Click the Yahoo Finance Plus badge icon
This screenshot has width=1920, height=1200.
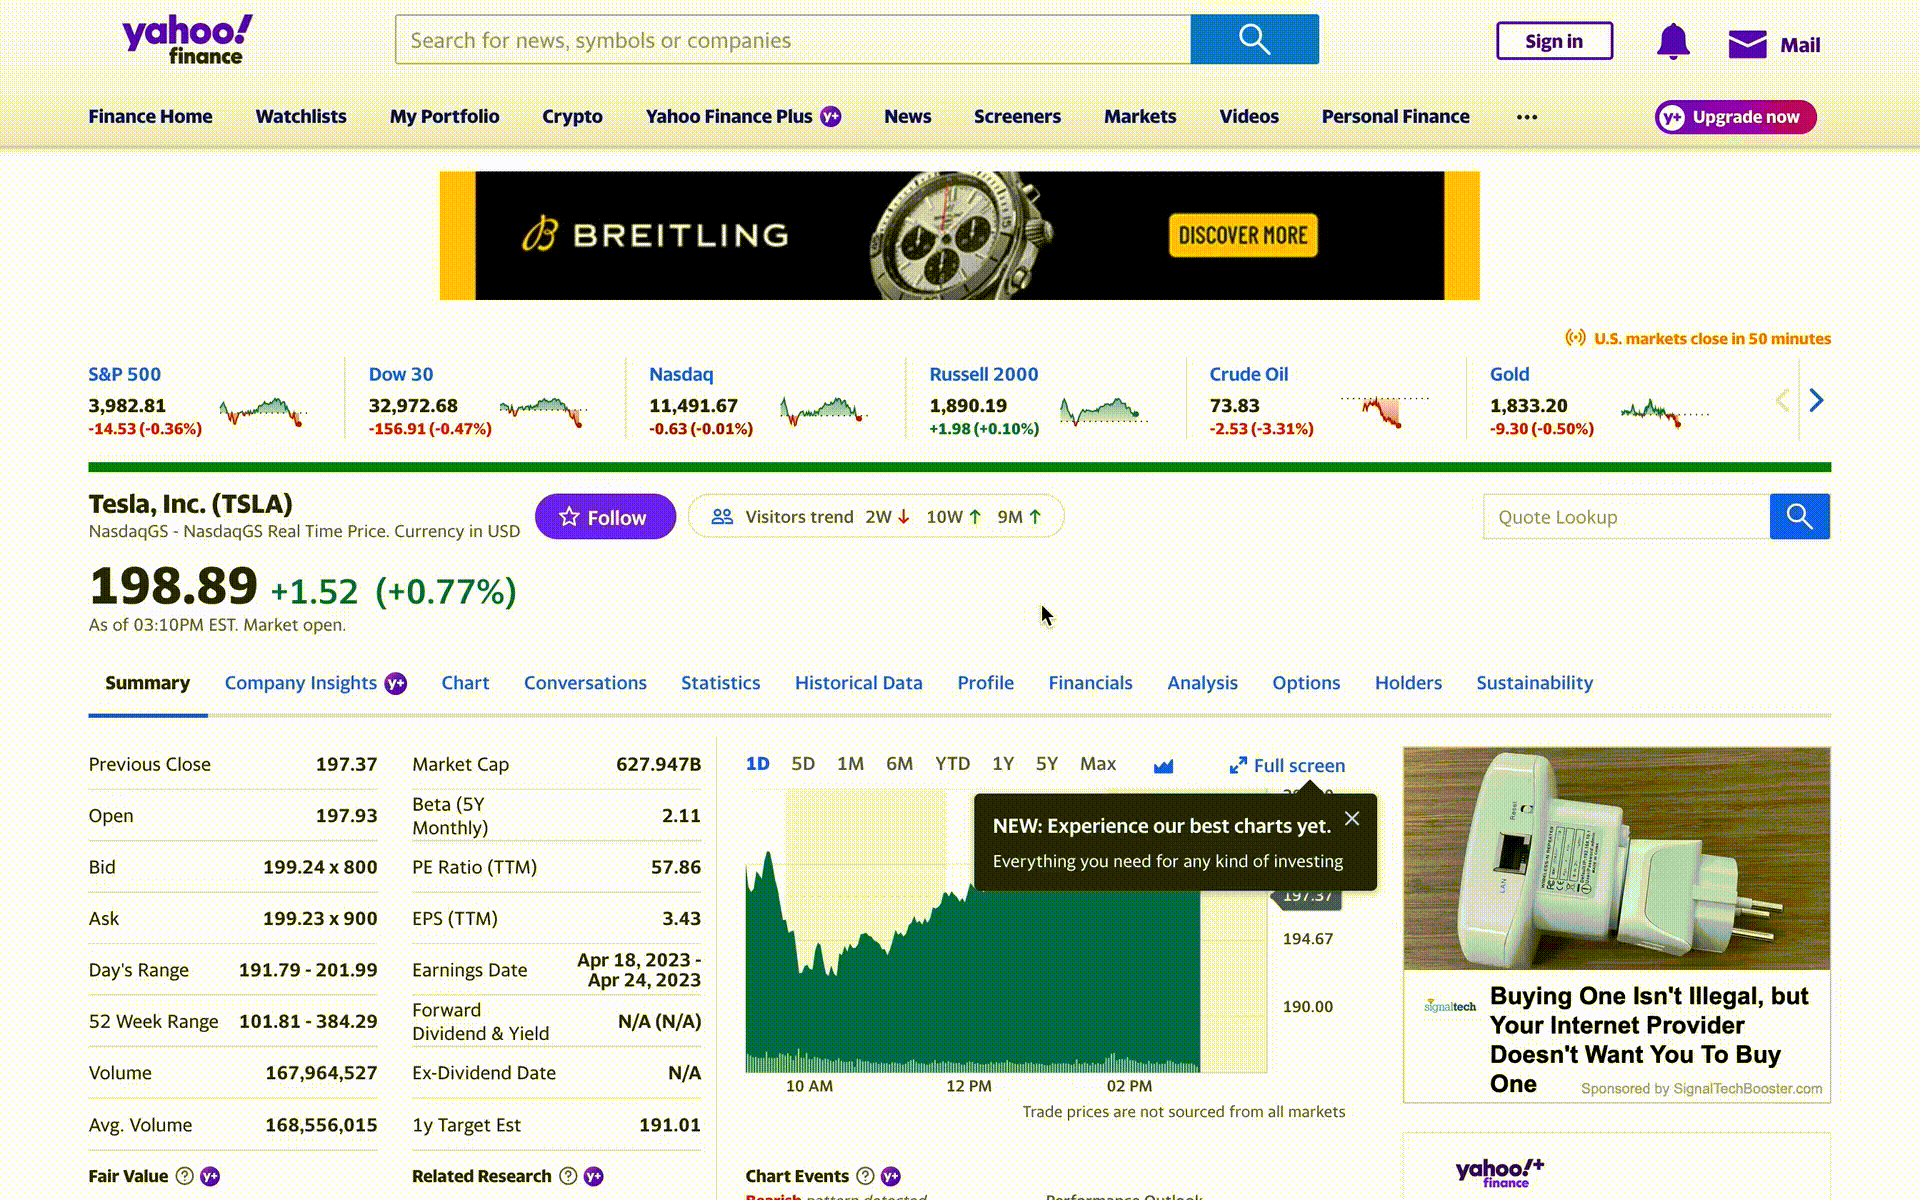tap(831, 117)
